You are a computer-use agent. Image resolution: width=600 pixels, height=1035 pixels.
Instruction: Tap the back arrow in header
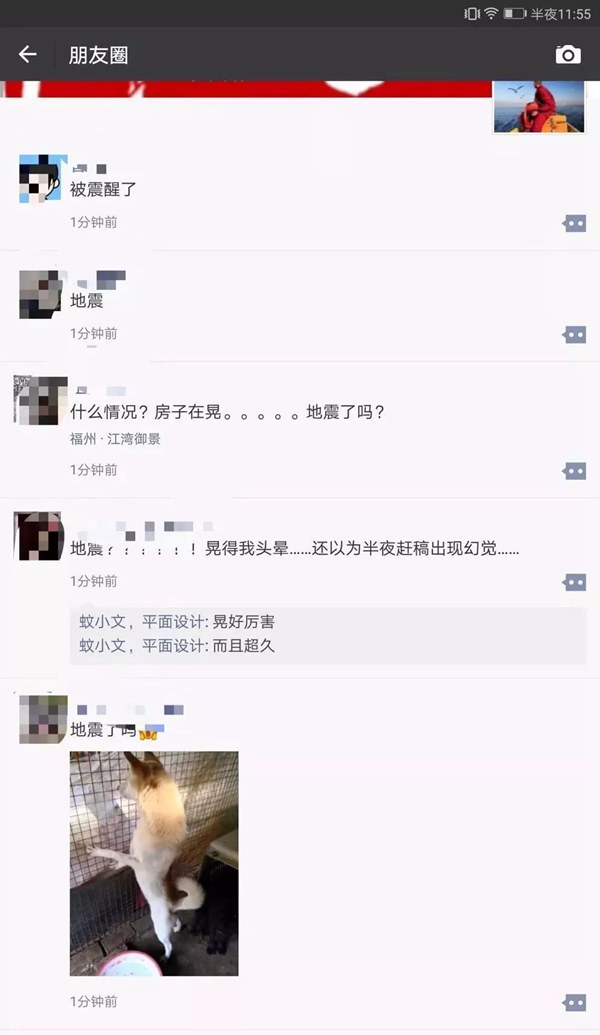[28, 54]
